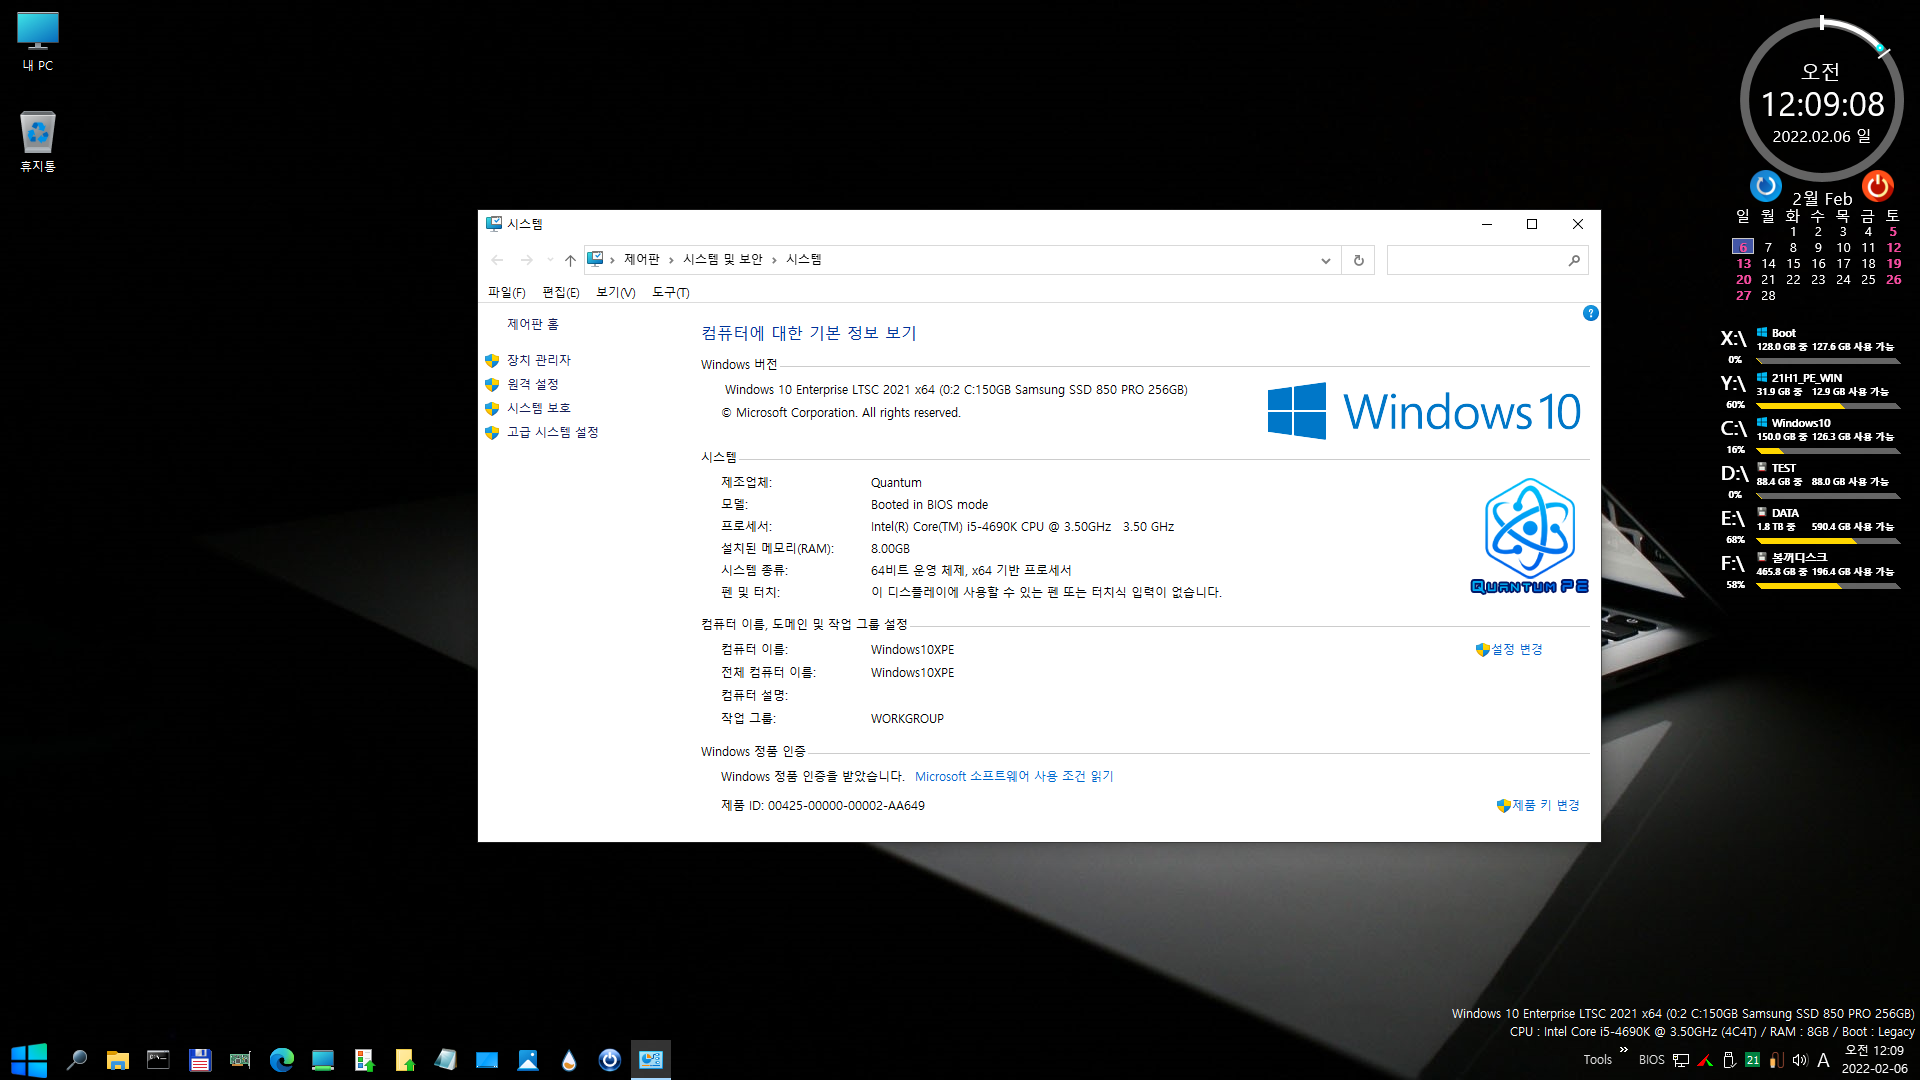
Task: Click the Tools toolbar label in taskbar
Action: [1597, 1060]
